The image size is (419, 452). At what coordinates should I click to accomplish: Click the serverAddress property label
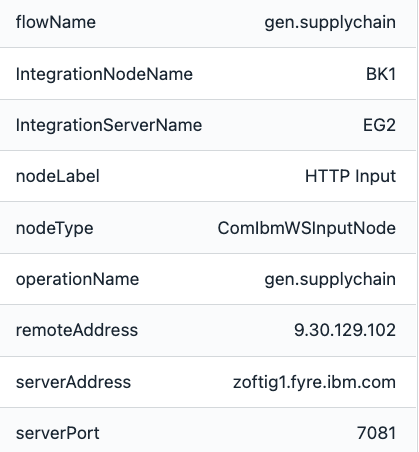[73, 382]
